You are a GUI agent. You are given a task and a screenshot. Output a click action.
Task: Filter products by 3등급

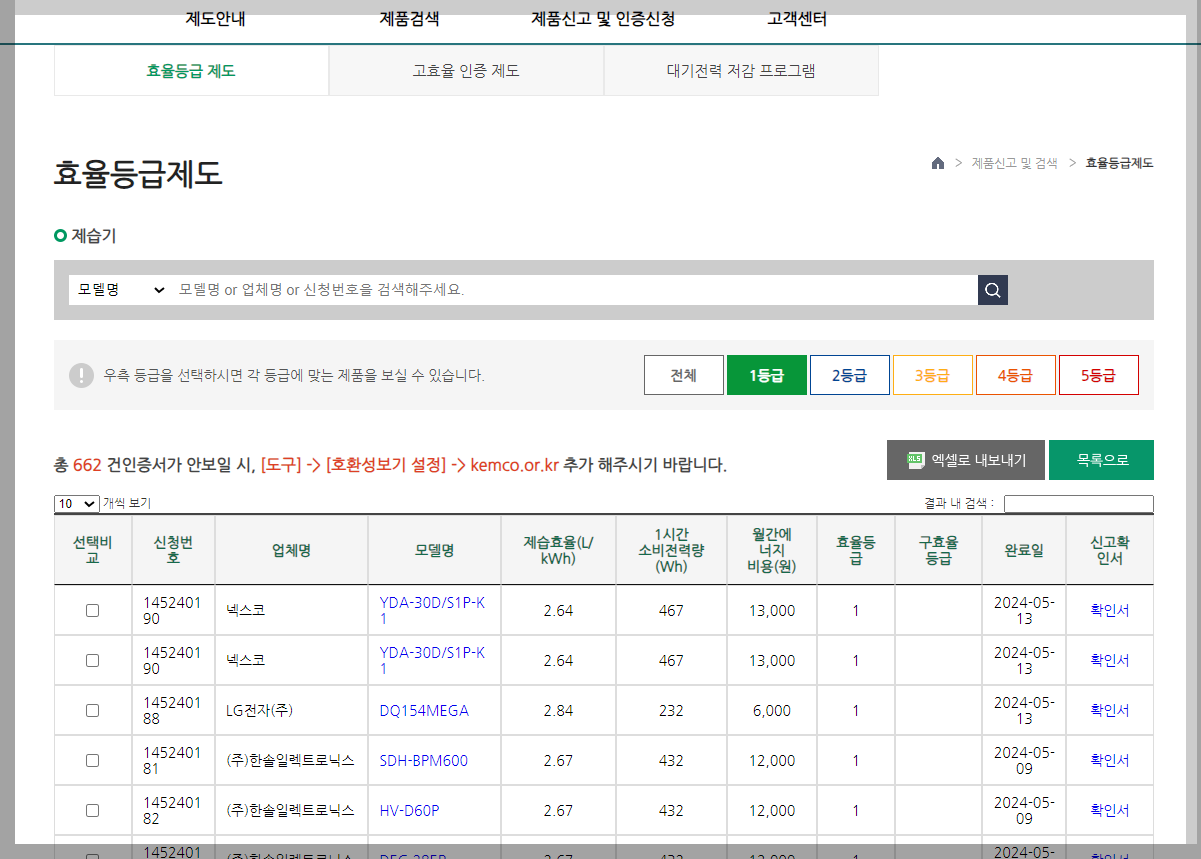click(933, 375)
